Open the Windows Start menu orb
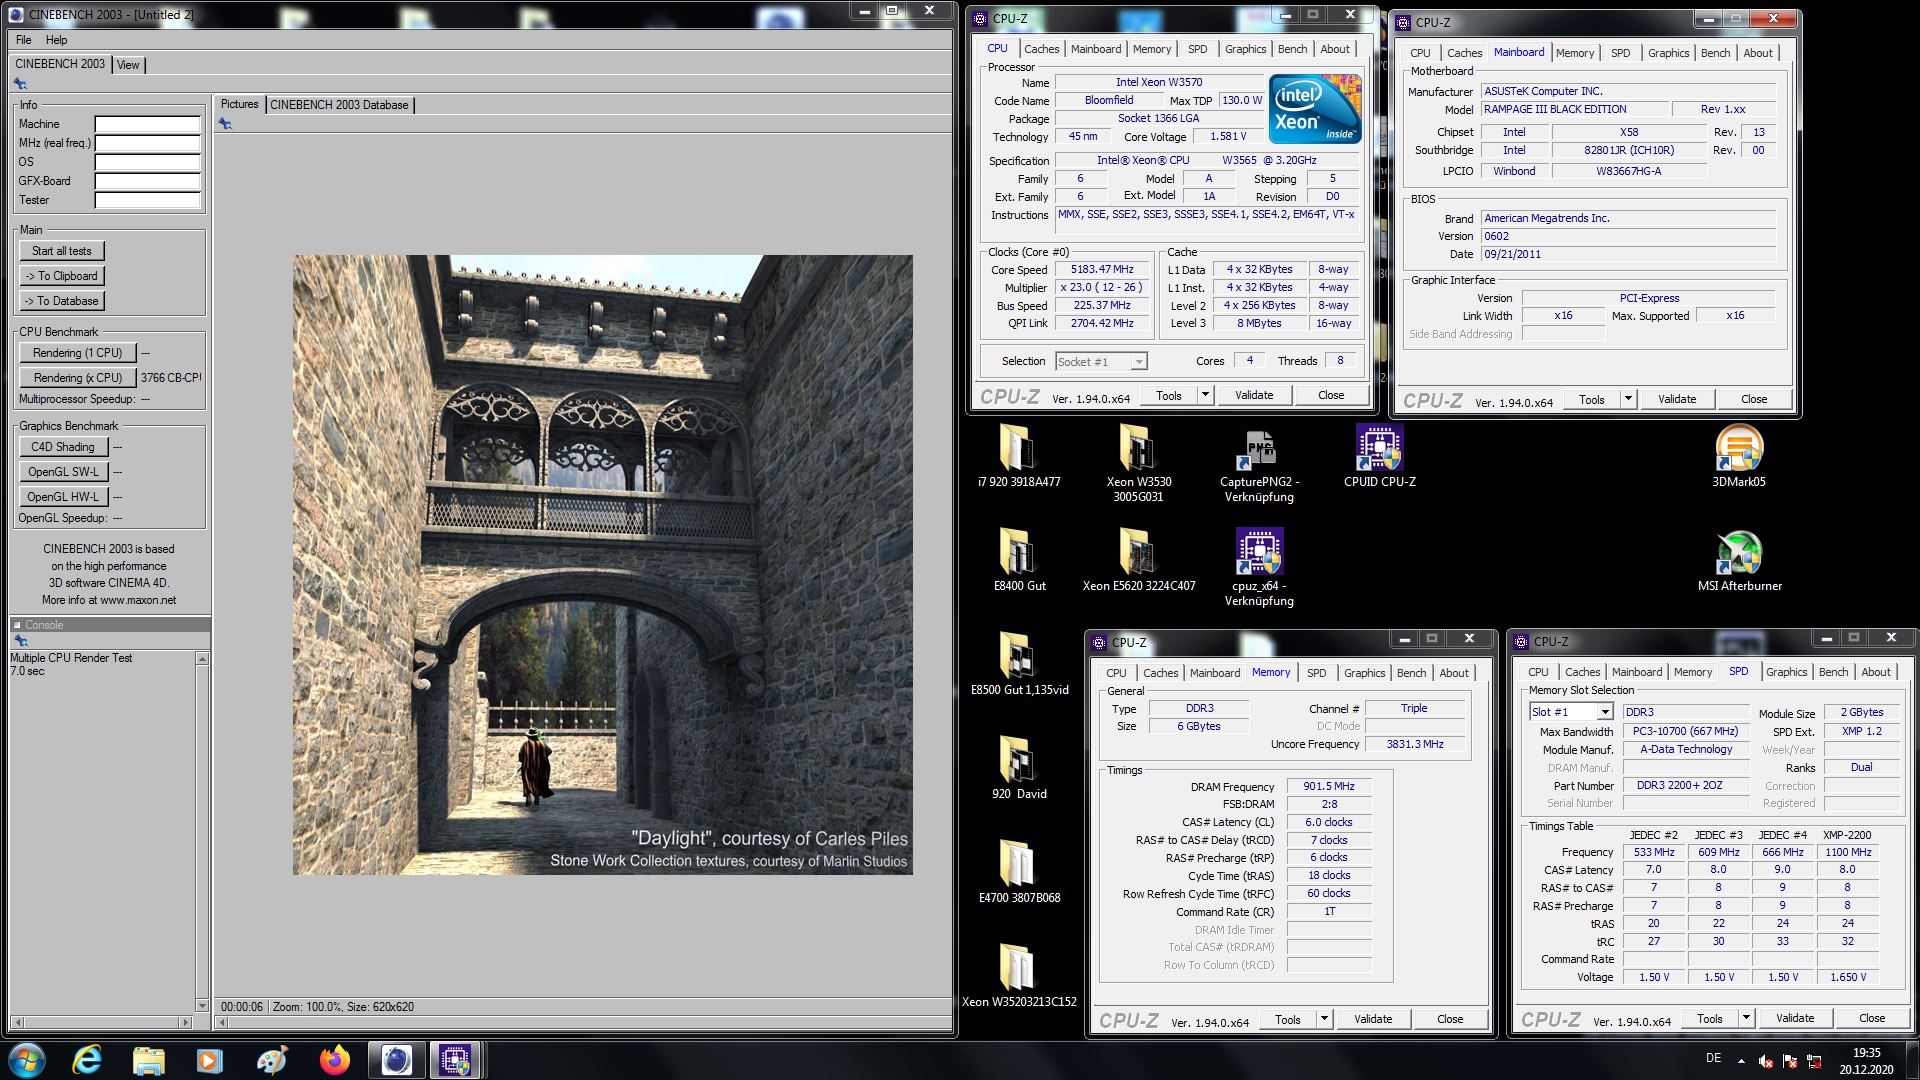 click(27, 1060)
